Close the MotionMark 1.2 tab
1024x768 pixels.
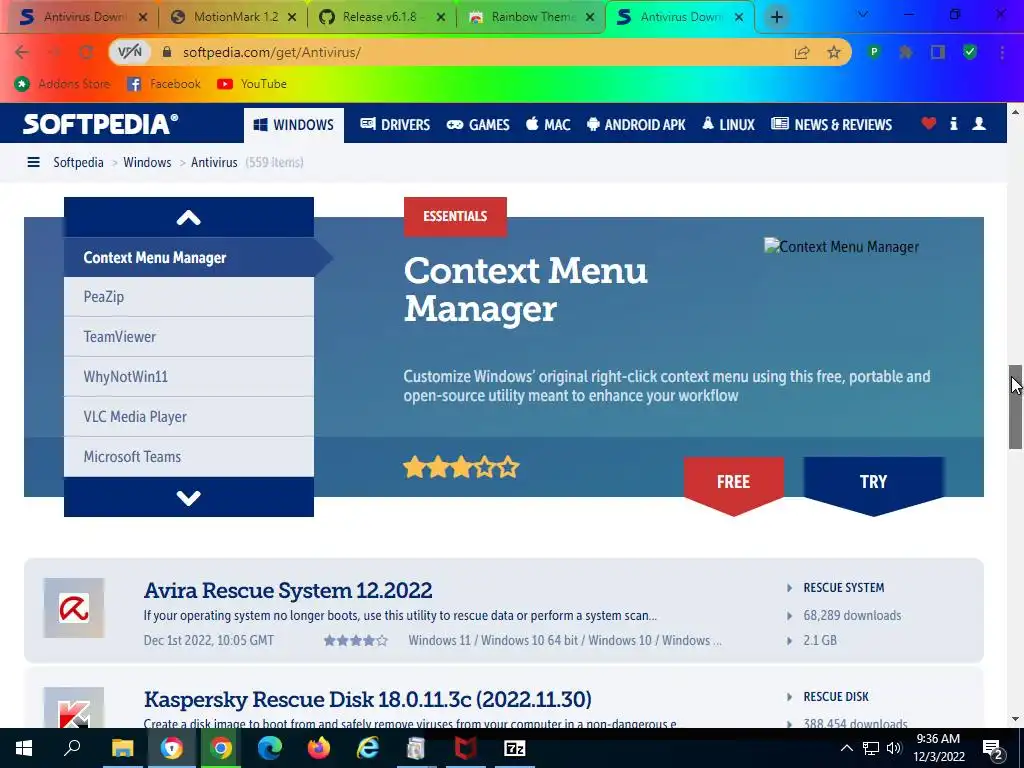tap(293, 18)
